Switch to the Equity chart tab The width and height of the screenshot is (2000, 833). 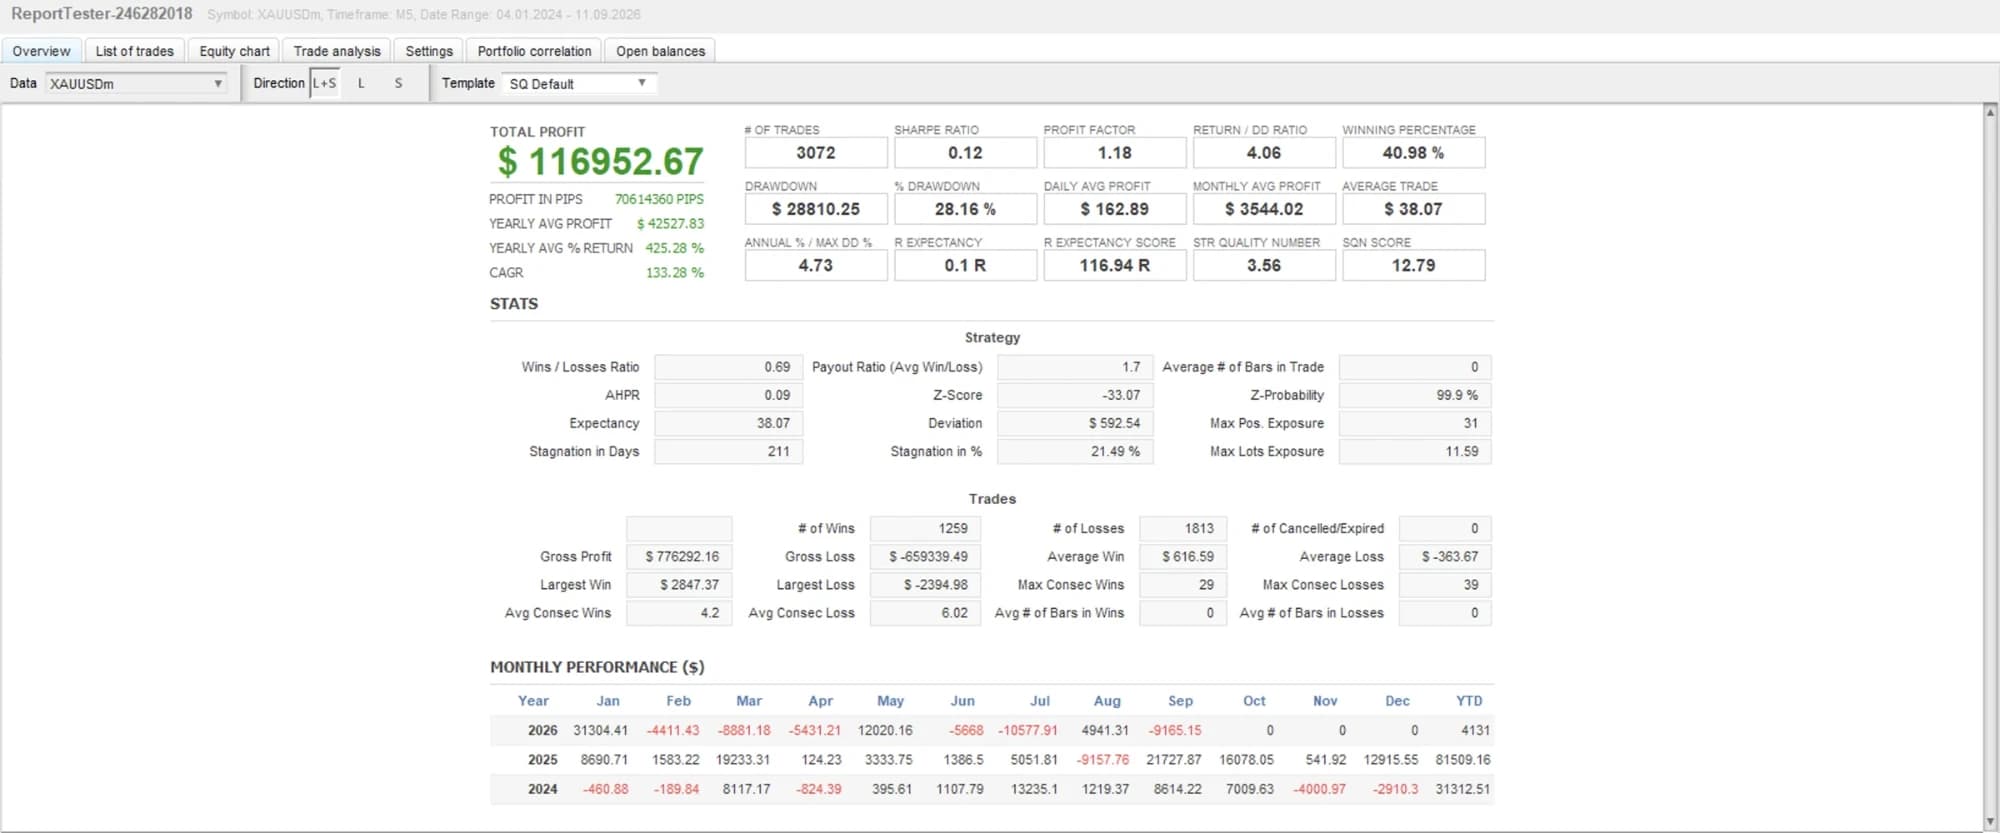click(234, 51)
